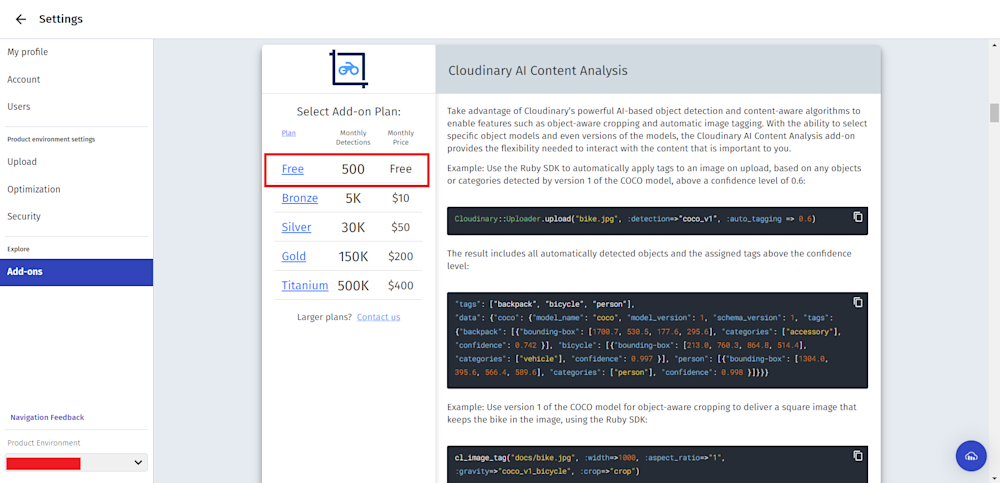Click the Contact us link
The height and width of the screenshot is (483, 1000).
tap(379, 317)
